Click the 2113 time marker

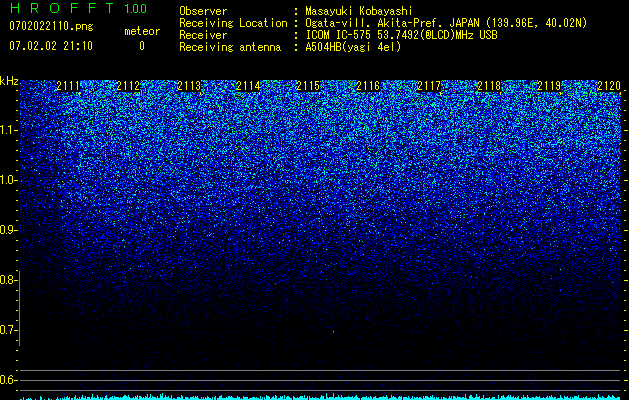click(189, 86)
